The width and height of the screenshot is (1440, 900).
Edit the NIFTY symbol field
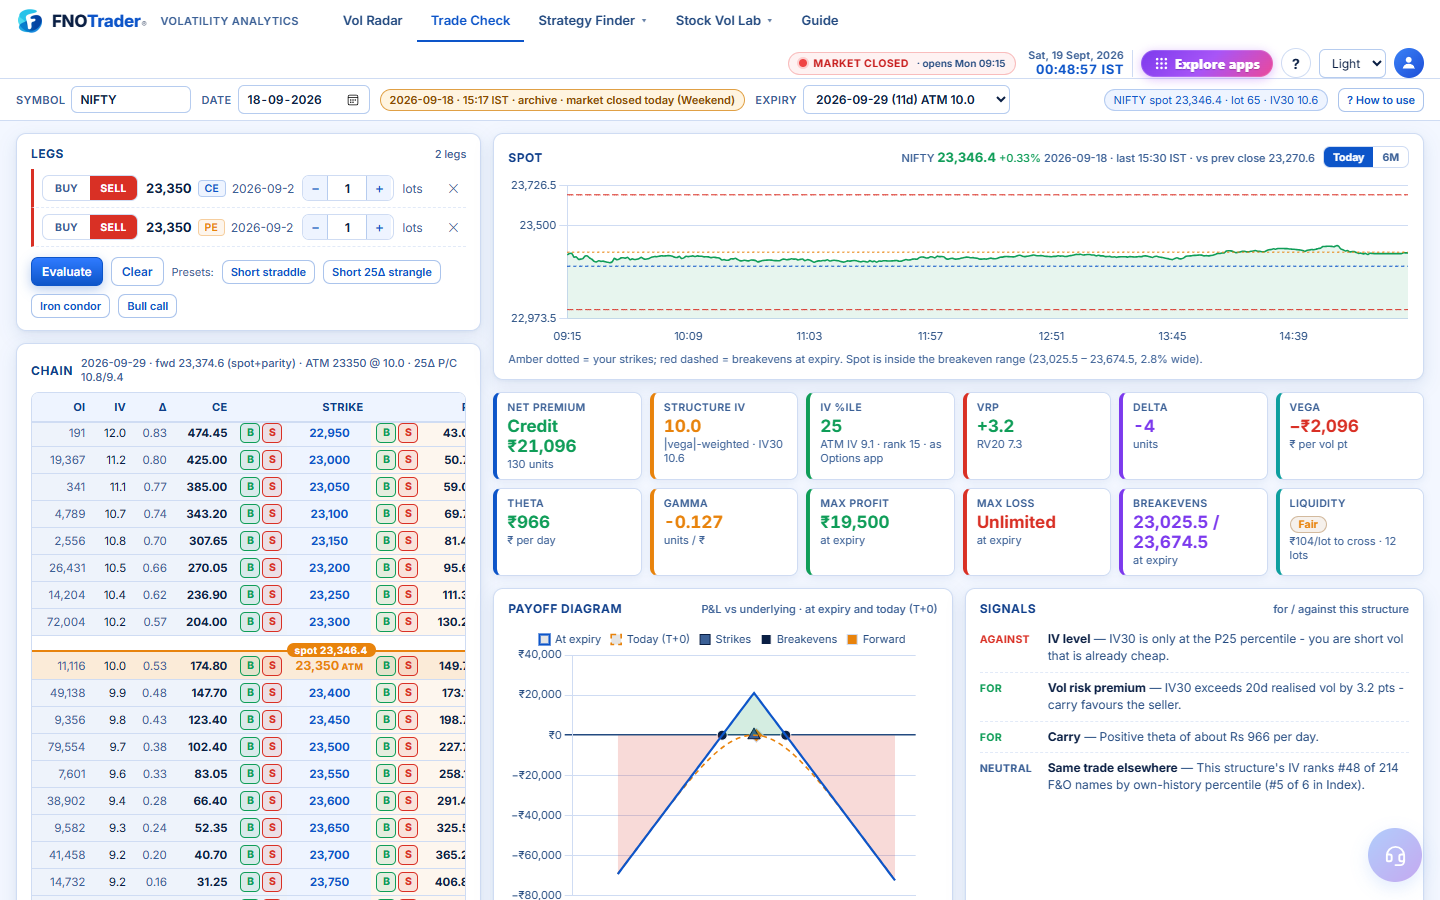pos(130,100)
